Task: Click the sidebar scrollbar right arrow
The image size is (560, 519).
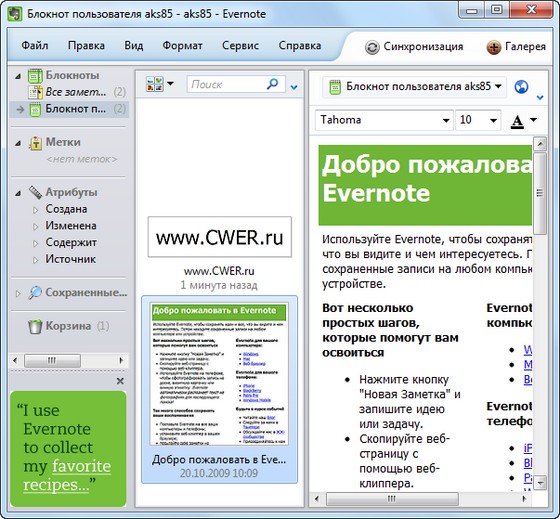Action: click(121, 360)
